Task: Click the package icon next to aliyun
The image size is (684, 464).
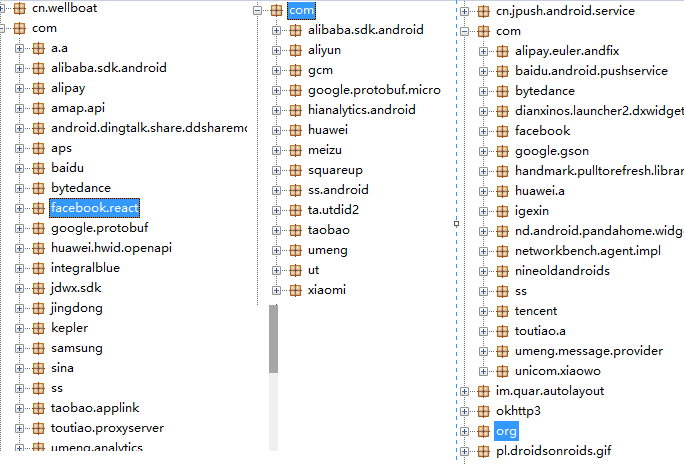Action: (x=296, y=50)
